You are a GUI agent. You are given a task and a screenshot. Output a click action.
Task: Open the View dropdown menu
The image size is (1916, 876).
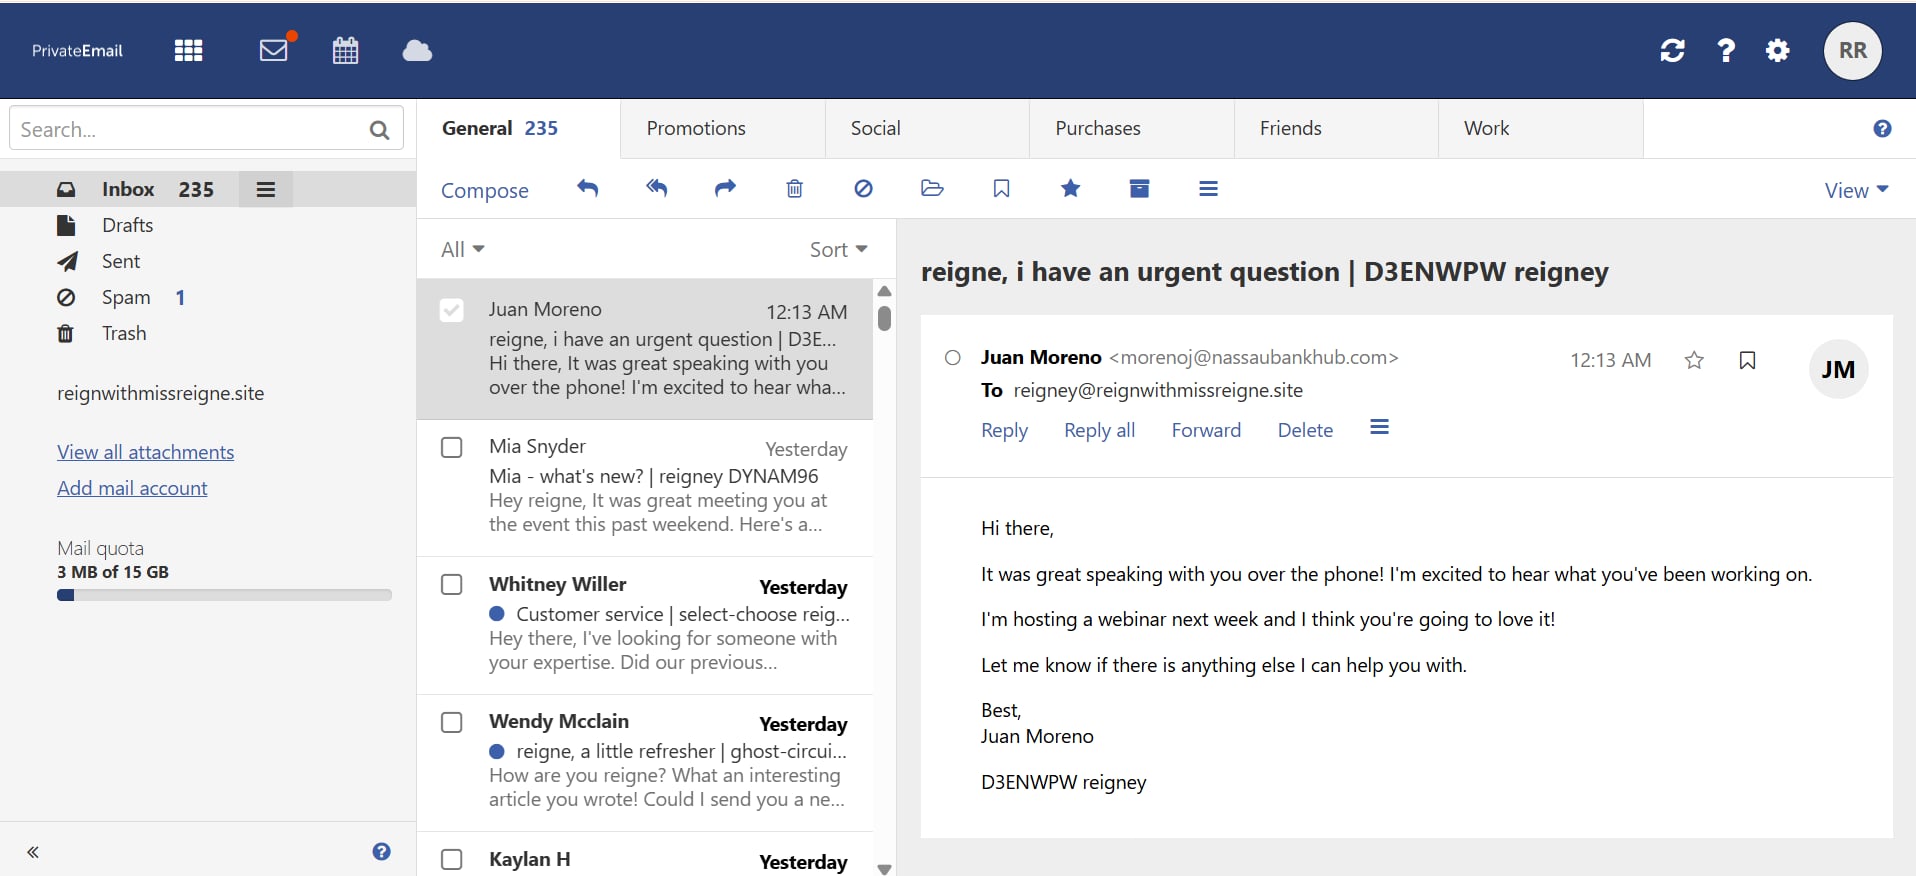click(x=1856, y=190)
